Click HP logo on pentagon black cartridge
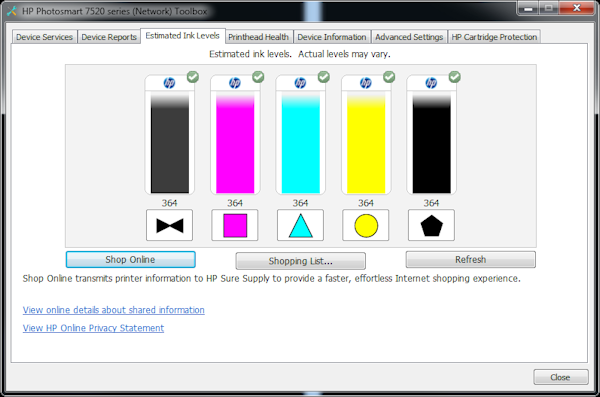This screenshot has height=397, width=600. pyautogui.click(x=431, y=83)
